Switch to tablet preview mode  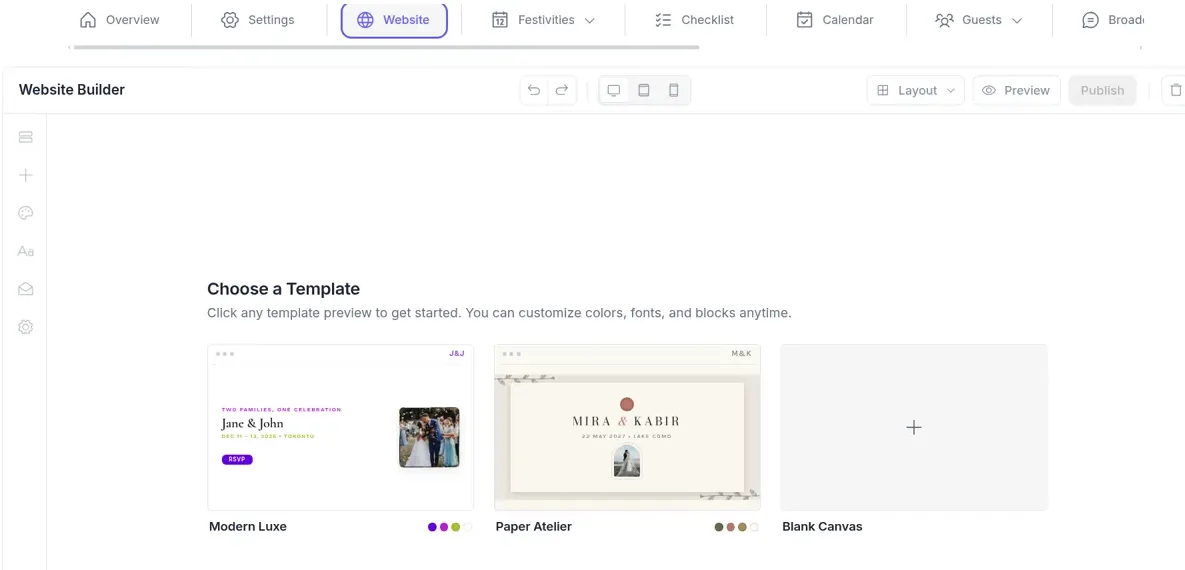644,91
